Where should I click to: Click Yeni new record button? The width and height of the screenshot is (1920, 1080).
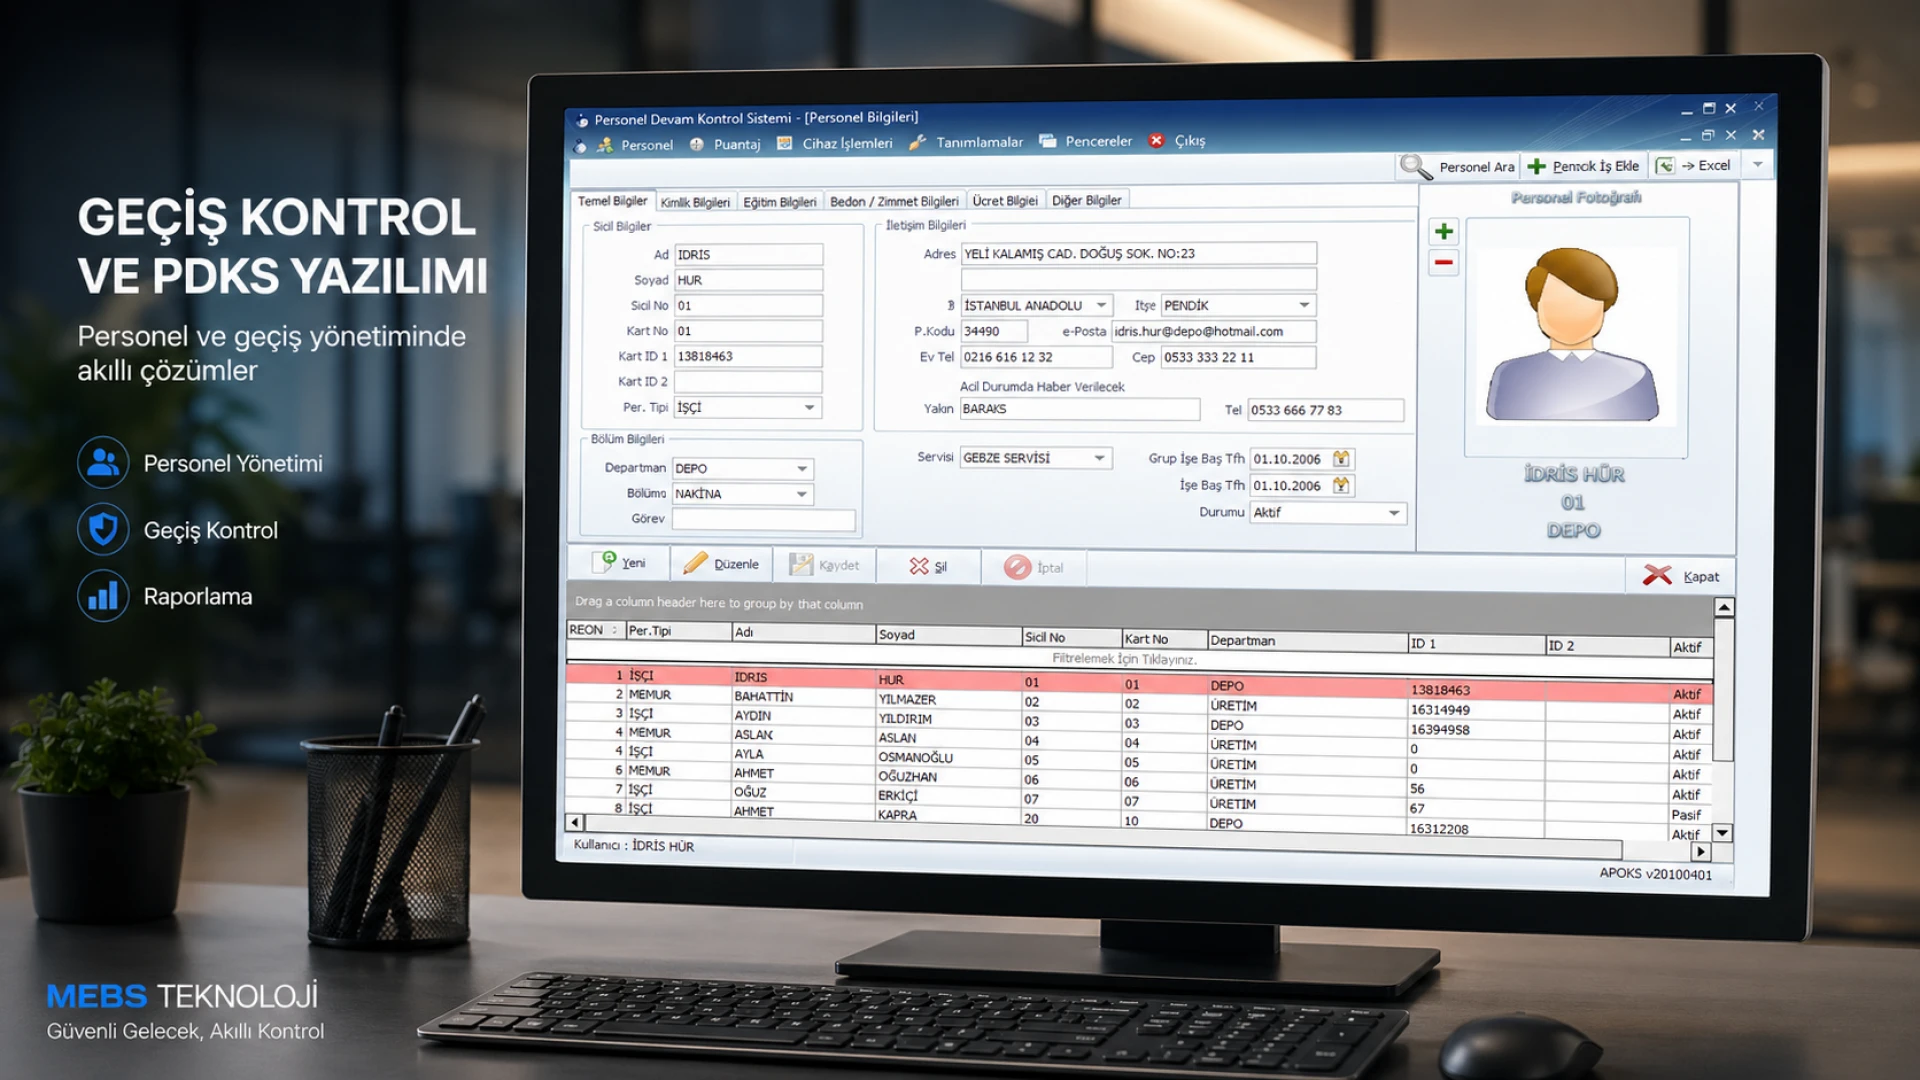[x=620, y=562]
